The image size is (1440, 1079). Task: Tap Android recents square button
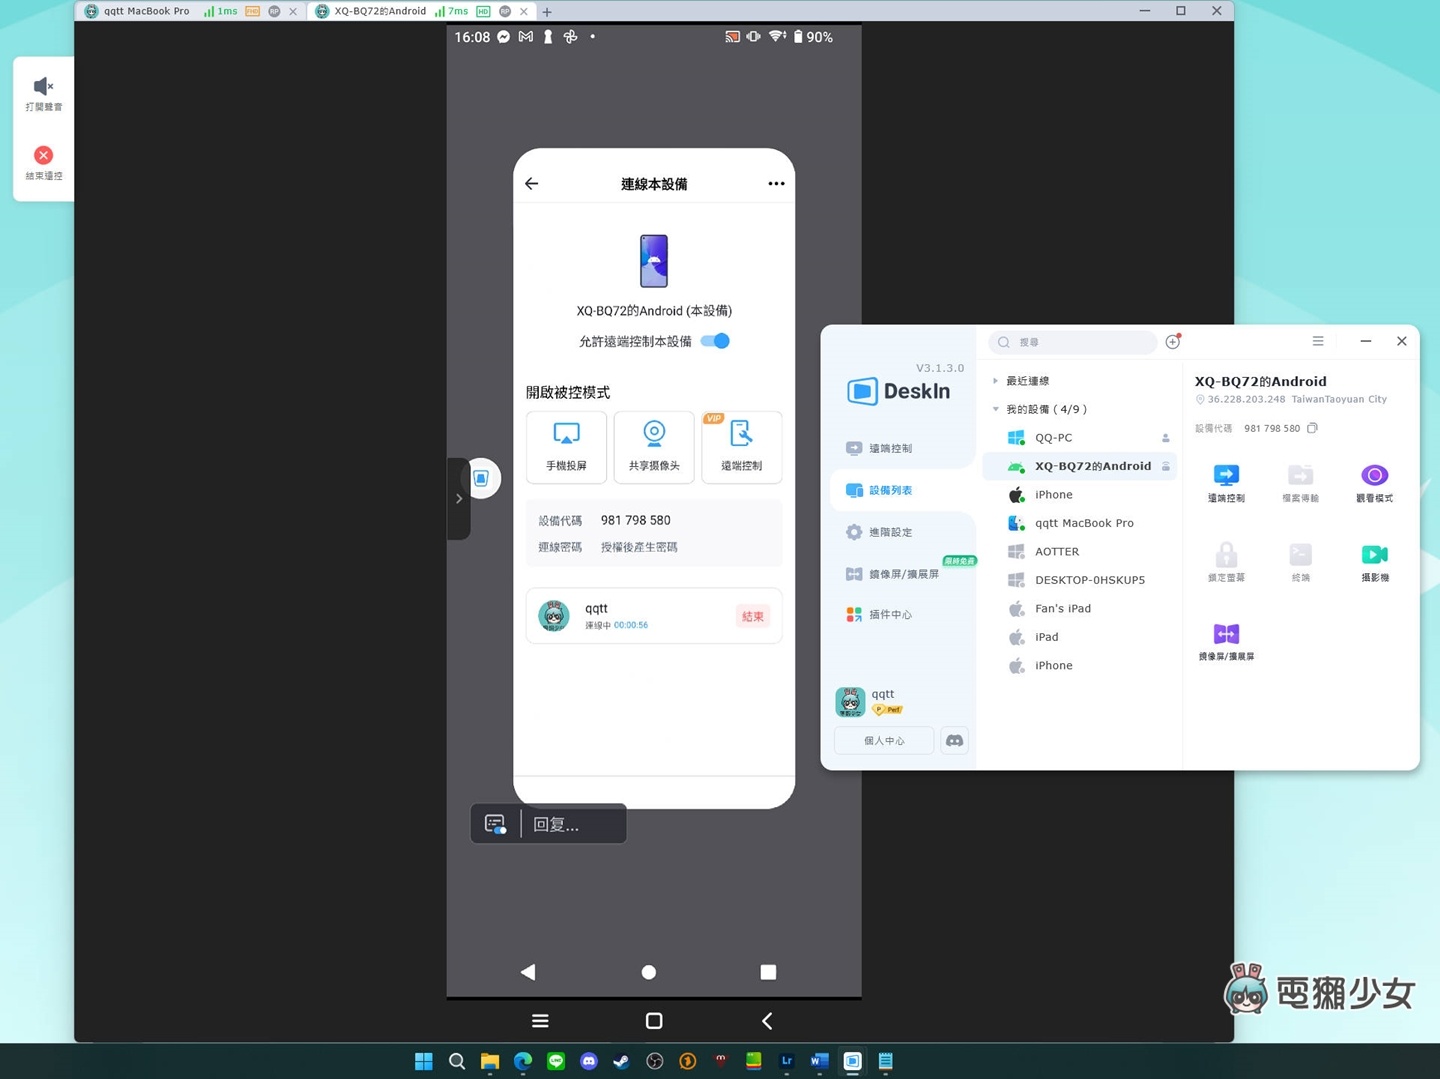click(x=768, y=972)
